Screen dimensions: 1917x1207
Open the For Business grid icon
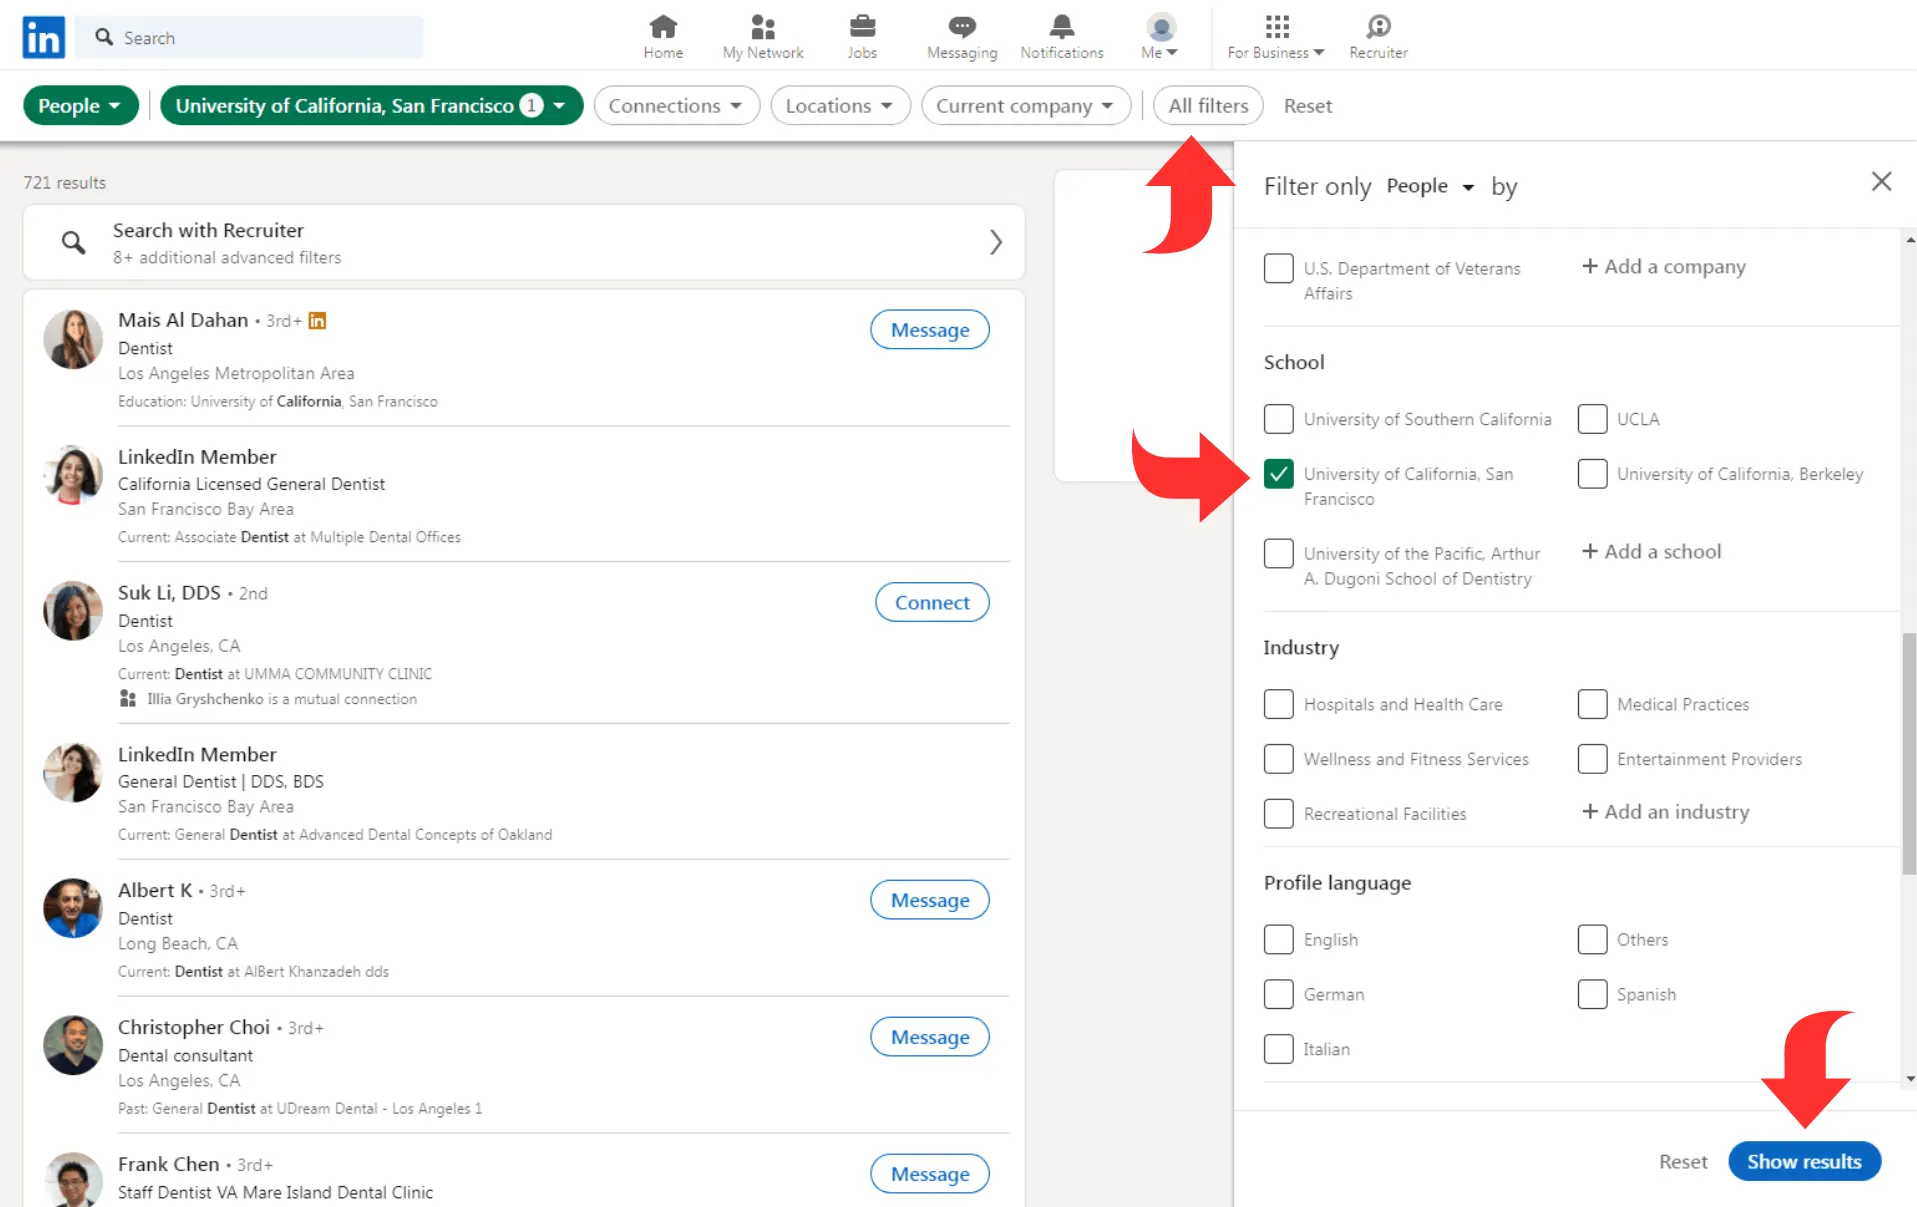[x=1277, y=26]
